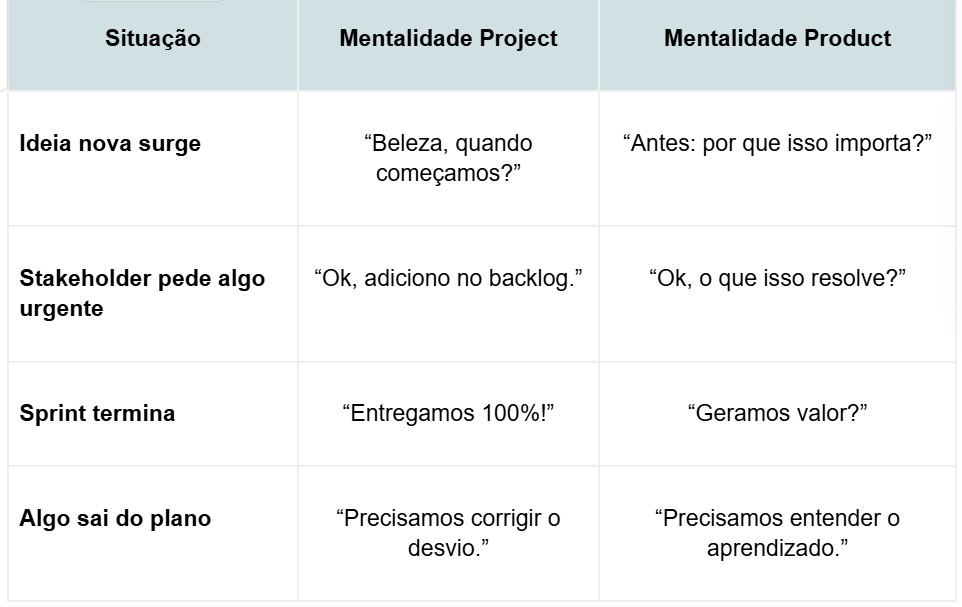The image size is (962, 607).
Task: Click the 'Sprint termina' row label
Action: [x=97, y=413]
